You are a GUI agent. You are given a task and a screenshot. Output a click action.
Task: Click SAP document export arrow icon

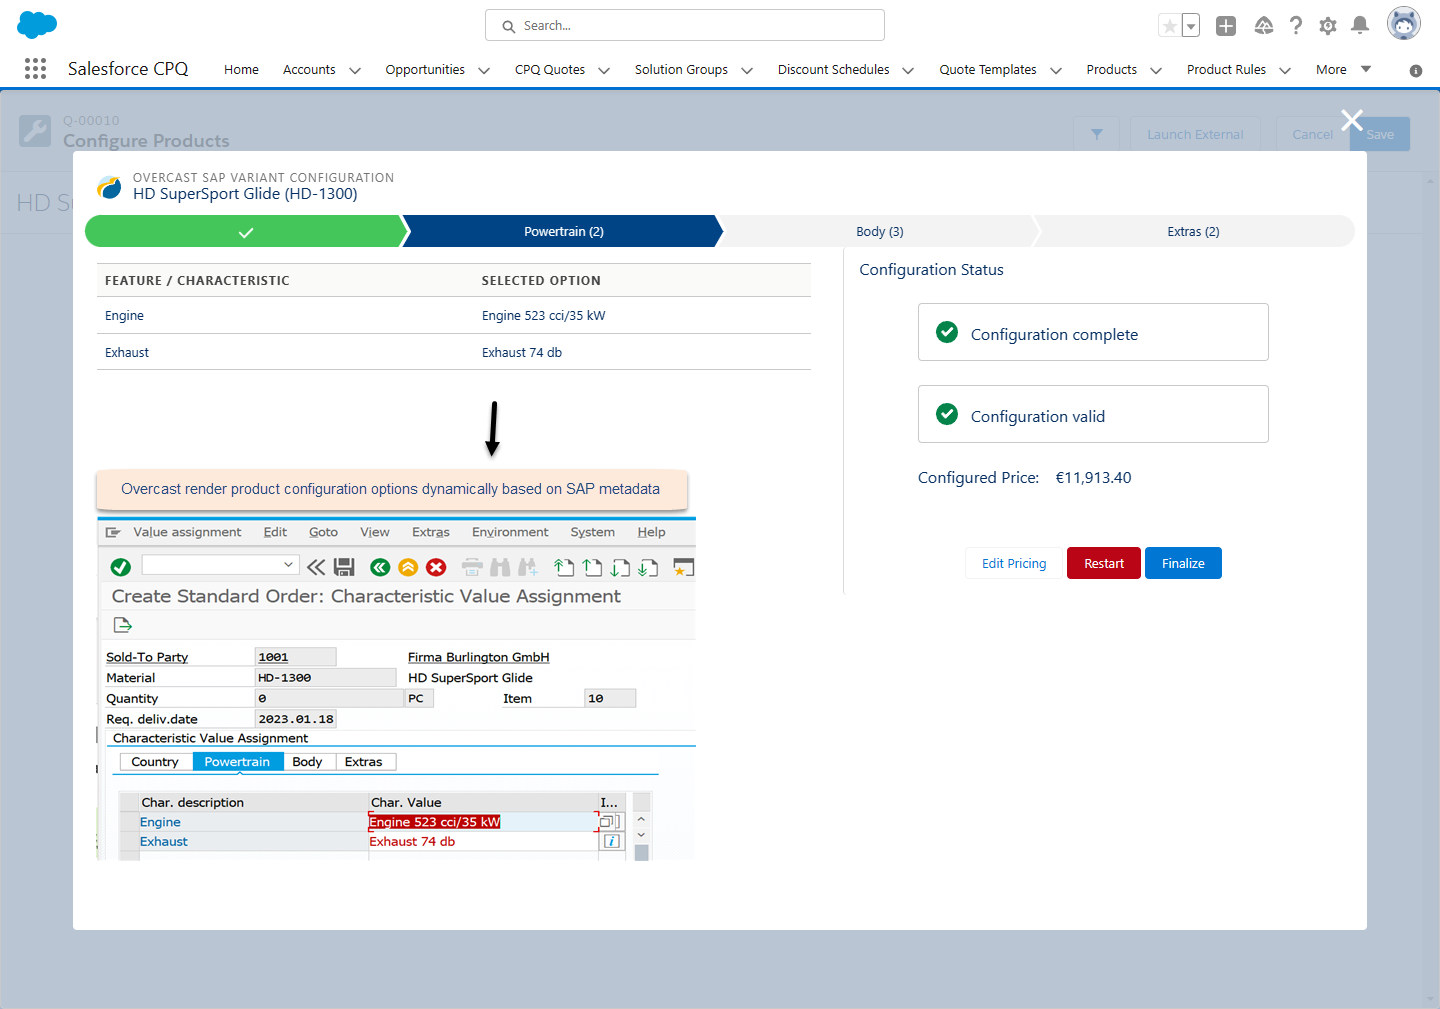tap(123, 625)
